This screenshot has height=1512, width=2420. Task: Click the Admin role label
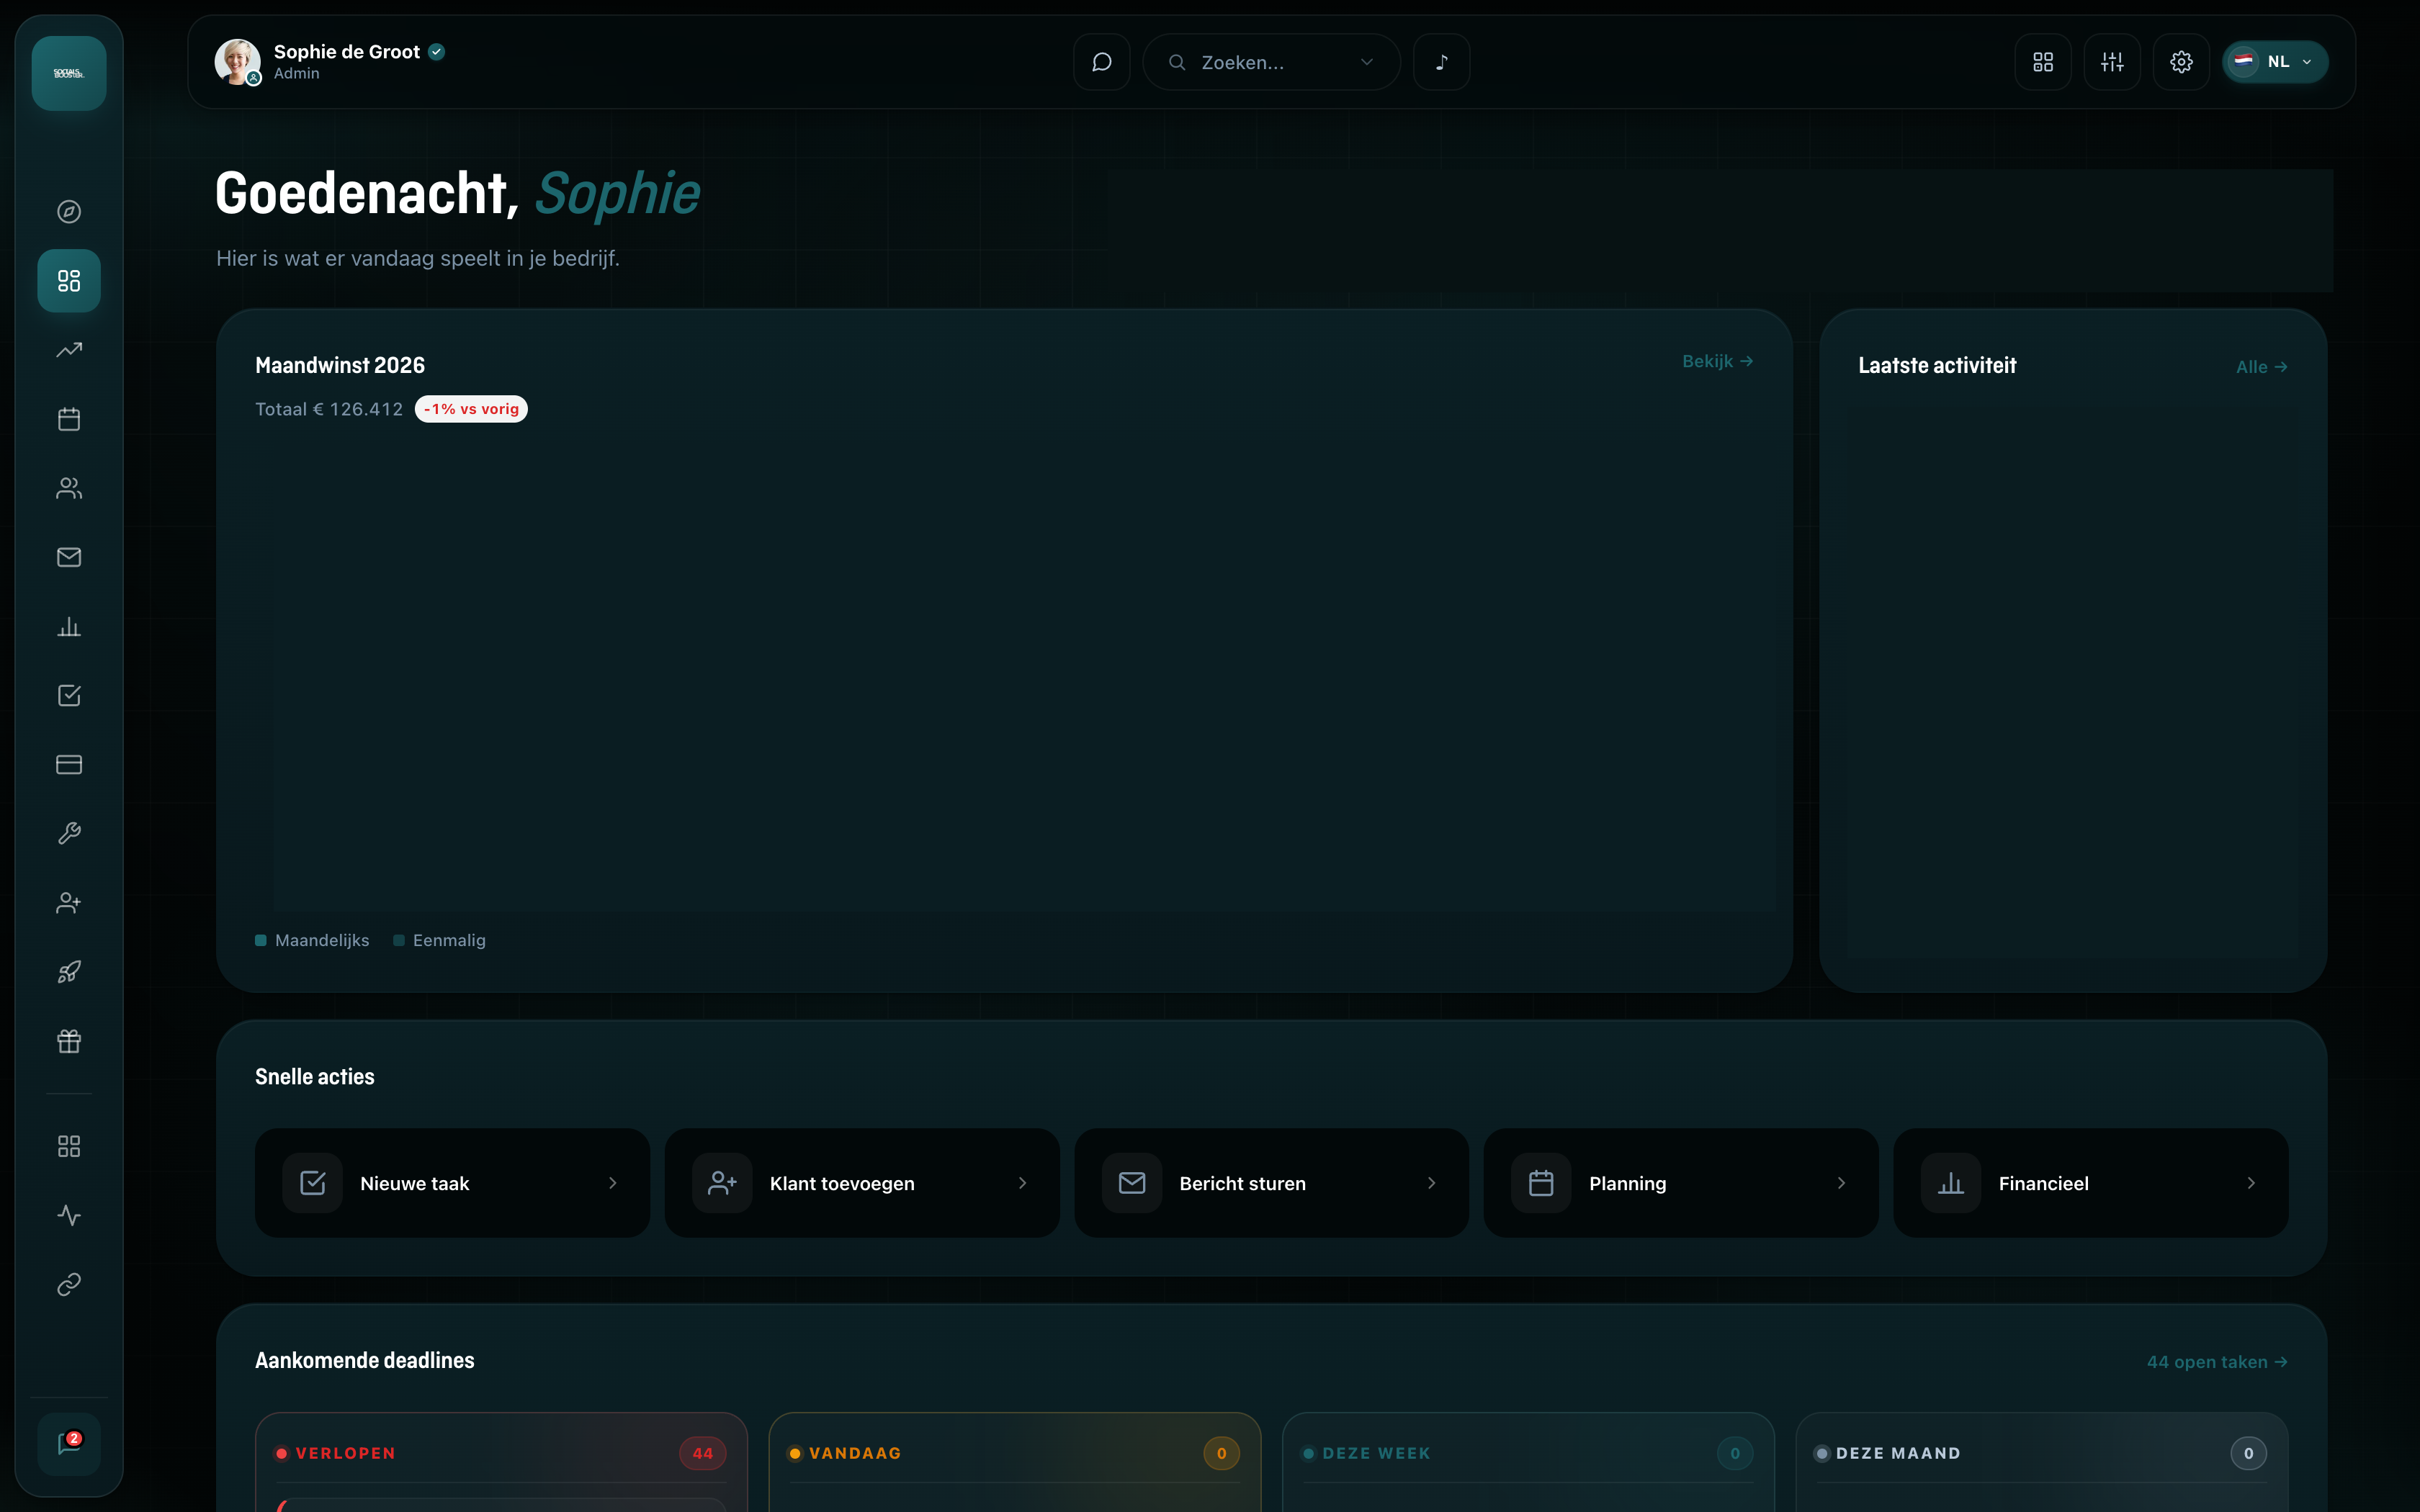point(297,73)
